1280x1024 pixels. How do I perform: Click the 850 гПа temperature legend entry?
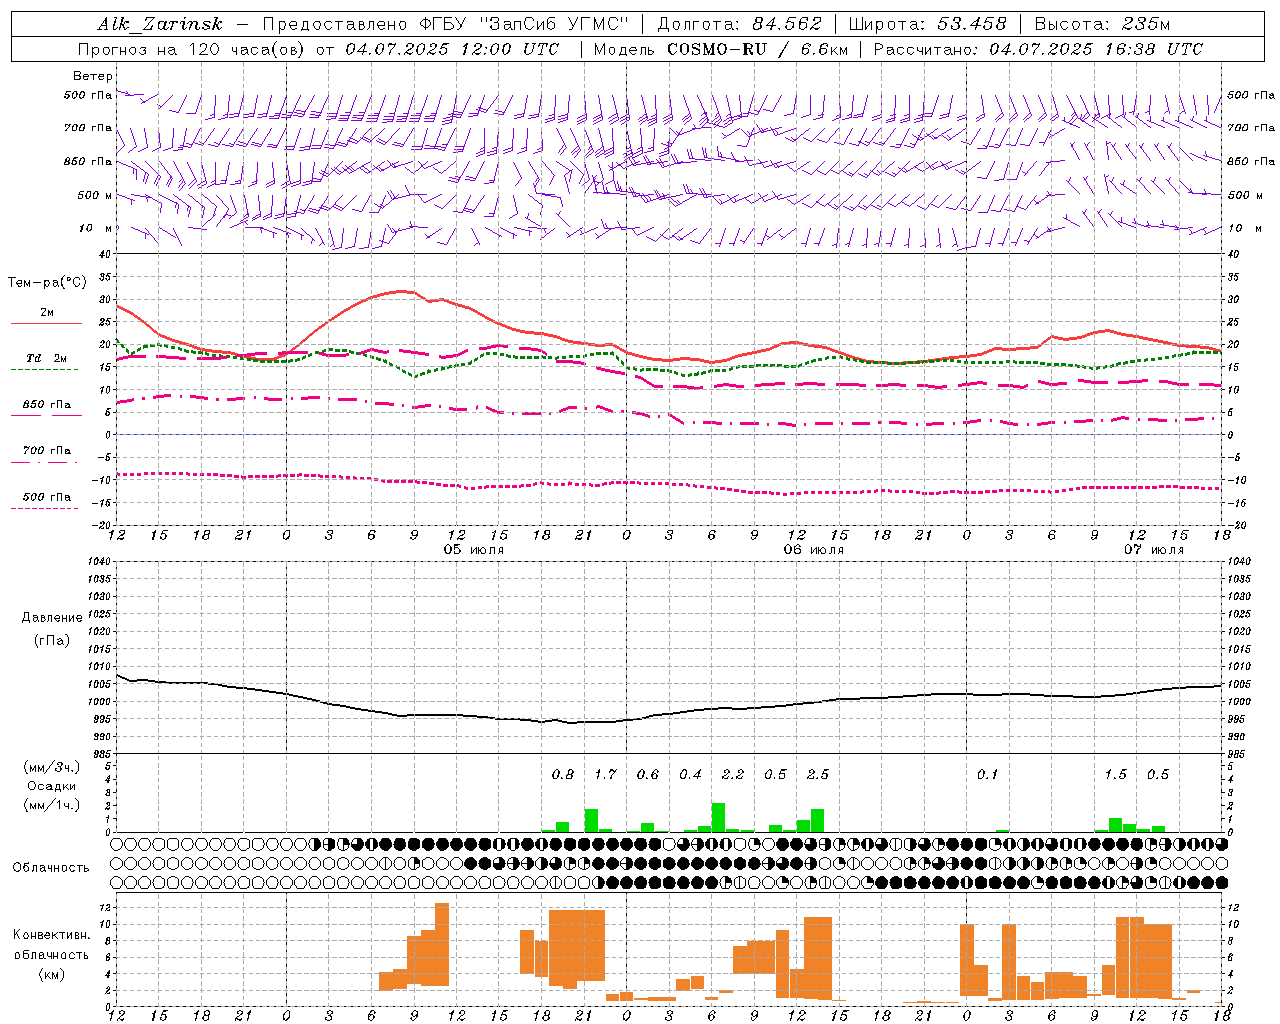(46, 404)
